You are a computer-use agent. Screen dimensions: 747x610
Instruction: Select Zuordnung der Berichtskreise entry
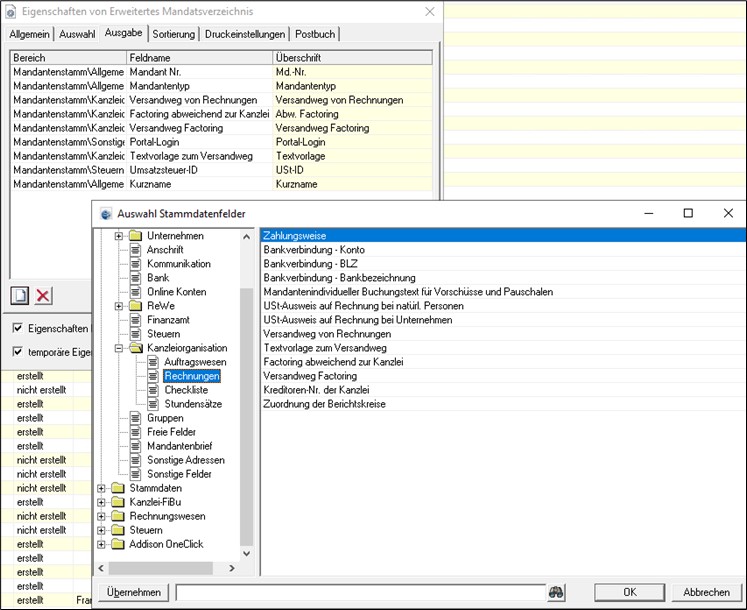[503, 404]
